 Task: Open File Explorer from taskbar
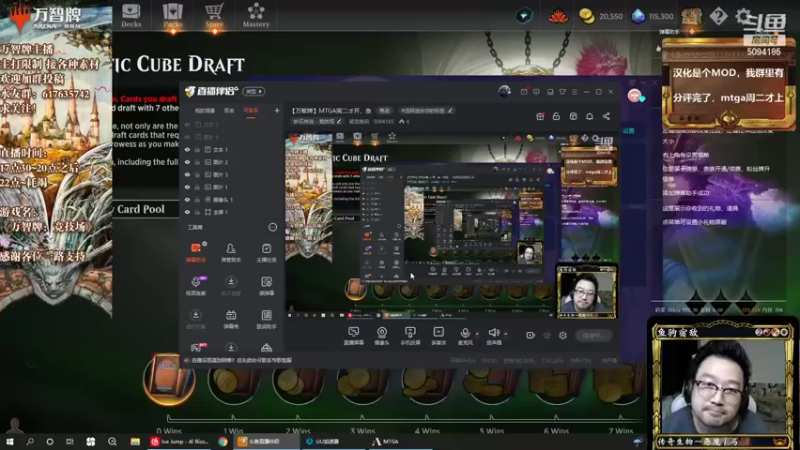[x=135, y=442]
